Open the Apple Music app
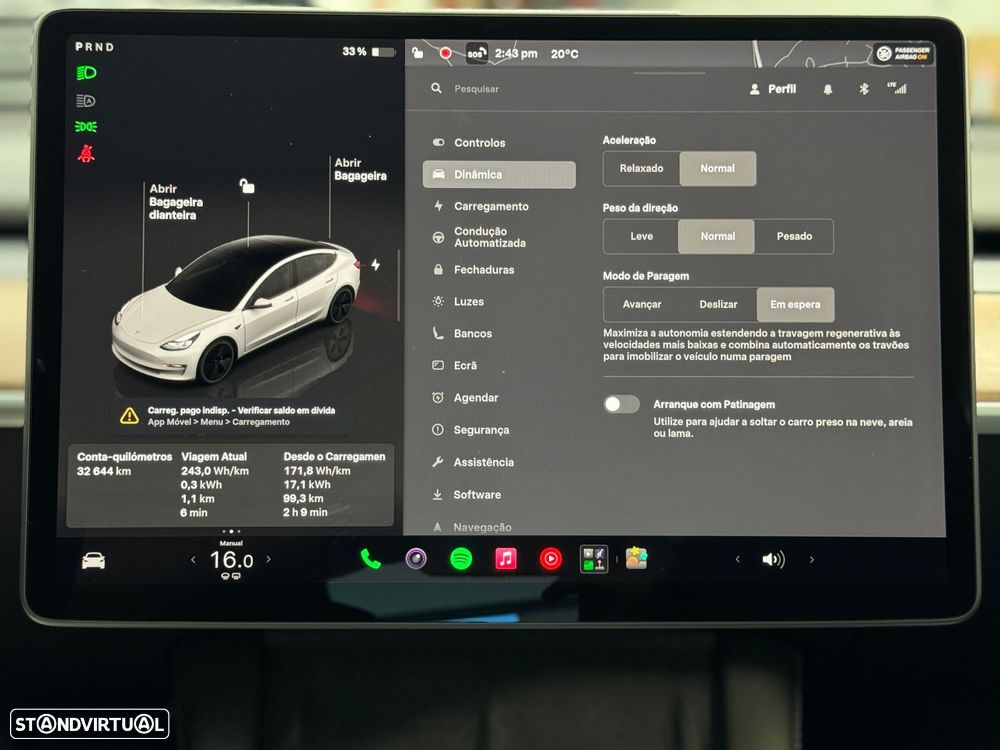 506,559
